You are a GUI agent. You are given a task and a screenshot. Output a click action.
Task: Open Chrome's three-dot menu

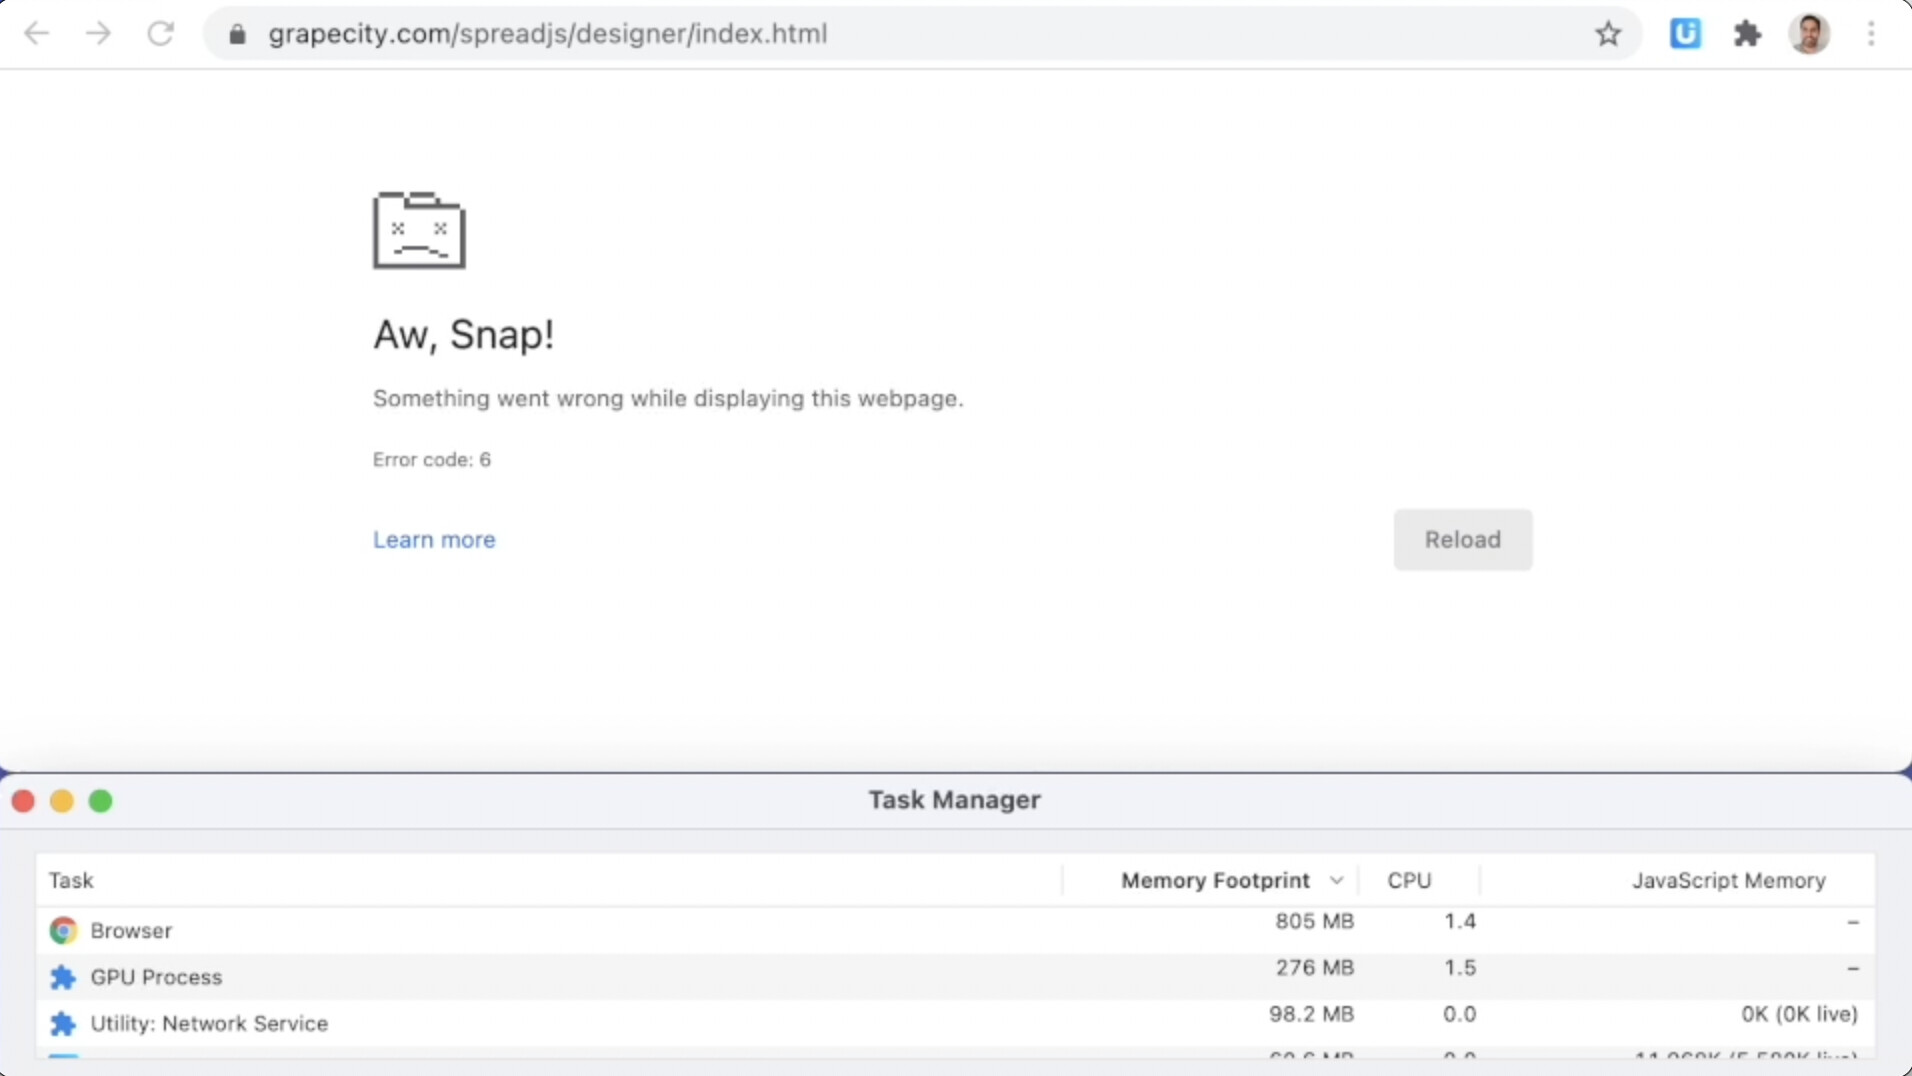pyautogui.click(x=1871, y=33)
